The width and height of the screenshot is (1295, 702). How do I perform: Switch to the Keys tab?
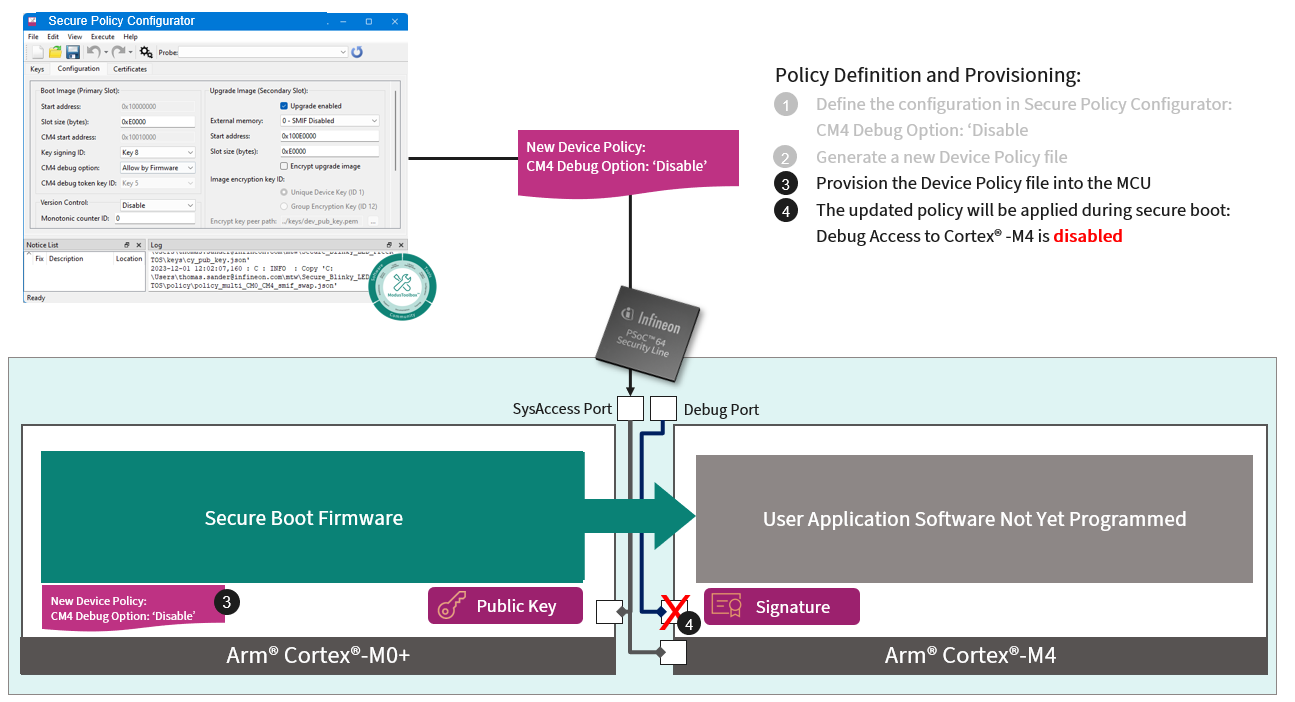pos(37,69)
